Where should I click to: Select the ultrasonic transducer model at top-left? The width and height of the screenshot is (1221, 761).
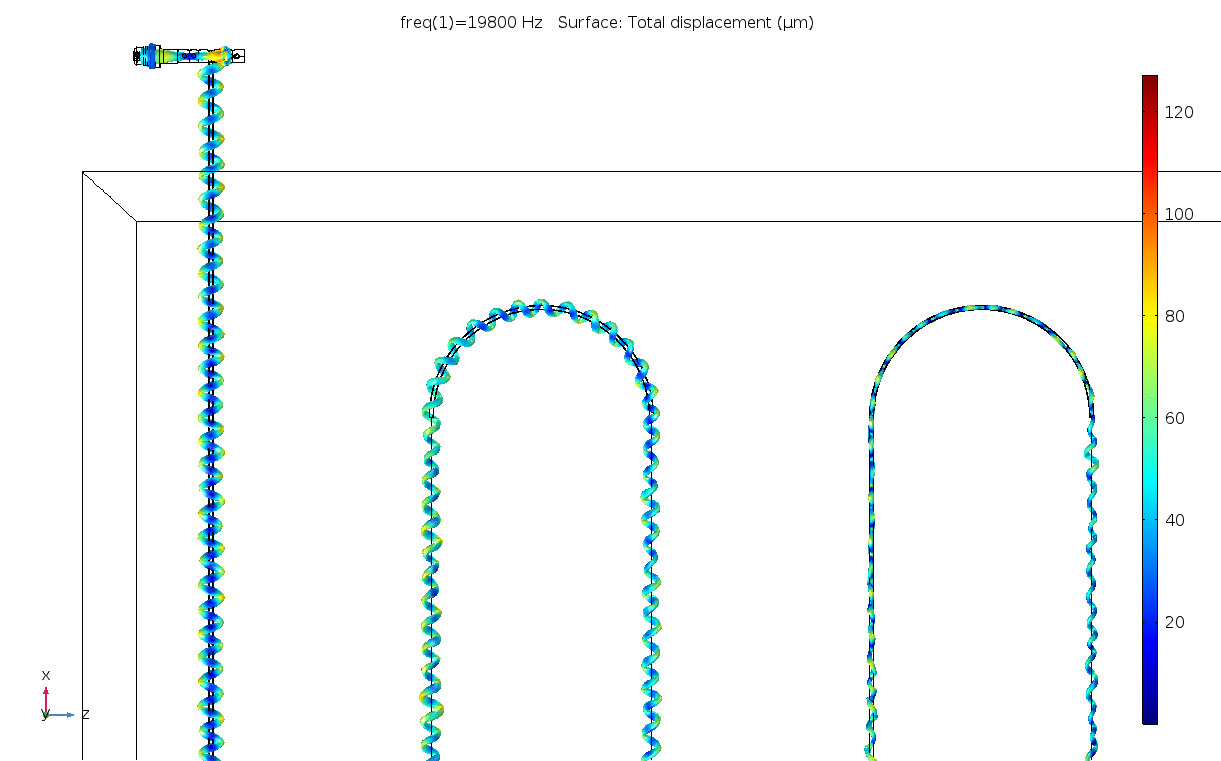(189, 56)
